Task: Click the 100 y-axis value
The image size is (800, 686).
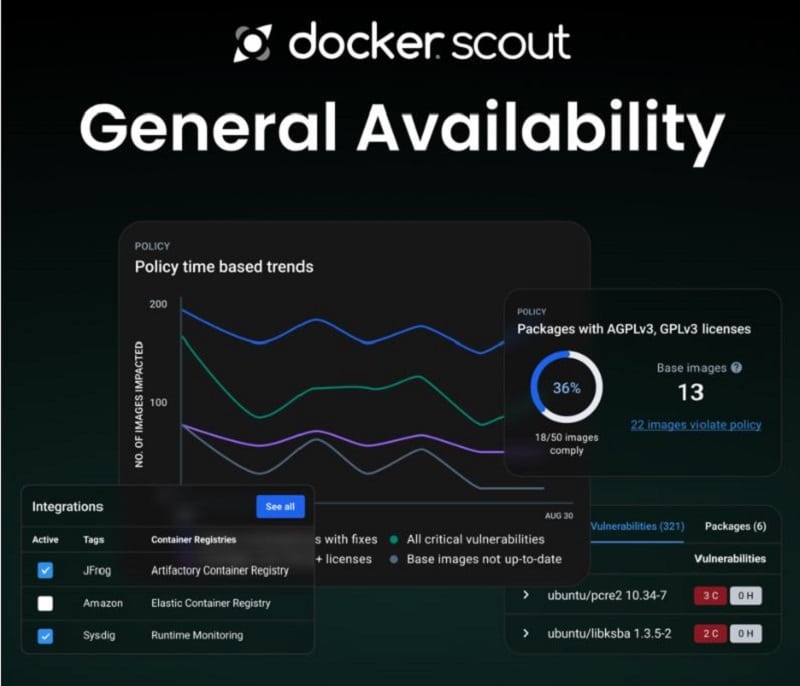Action: pyautogui.click(x=158, y=402)
